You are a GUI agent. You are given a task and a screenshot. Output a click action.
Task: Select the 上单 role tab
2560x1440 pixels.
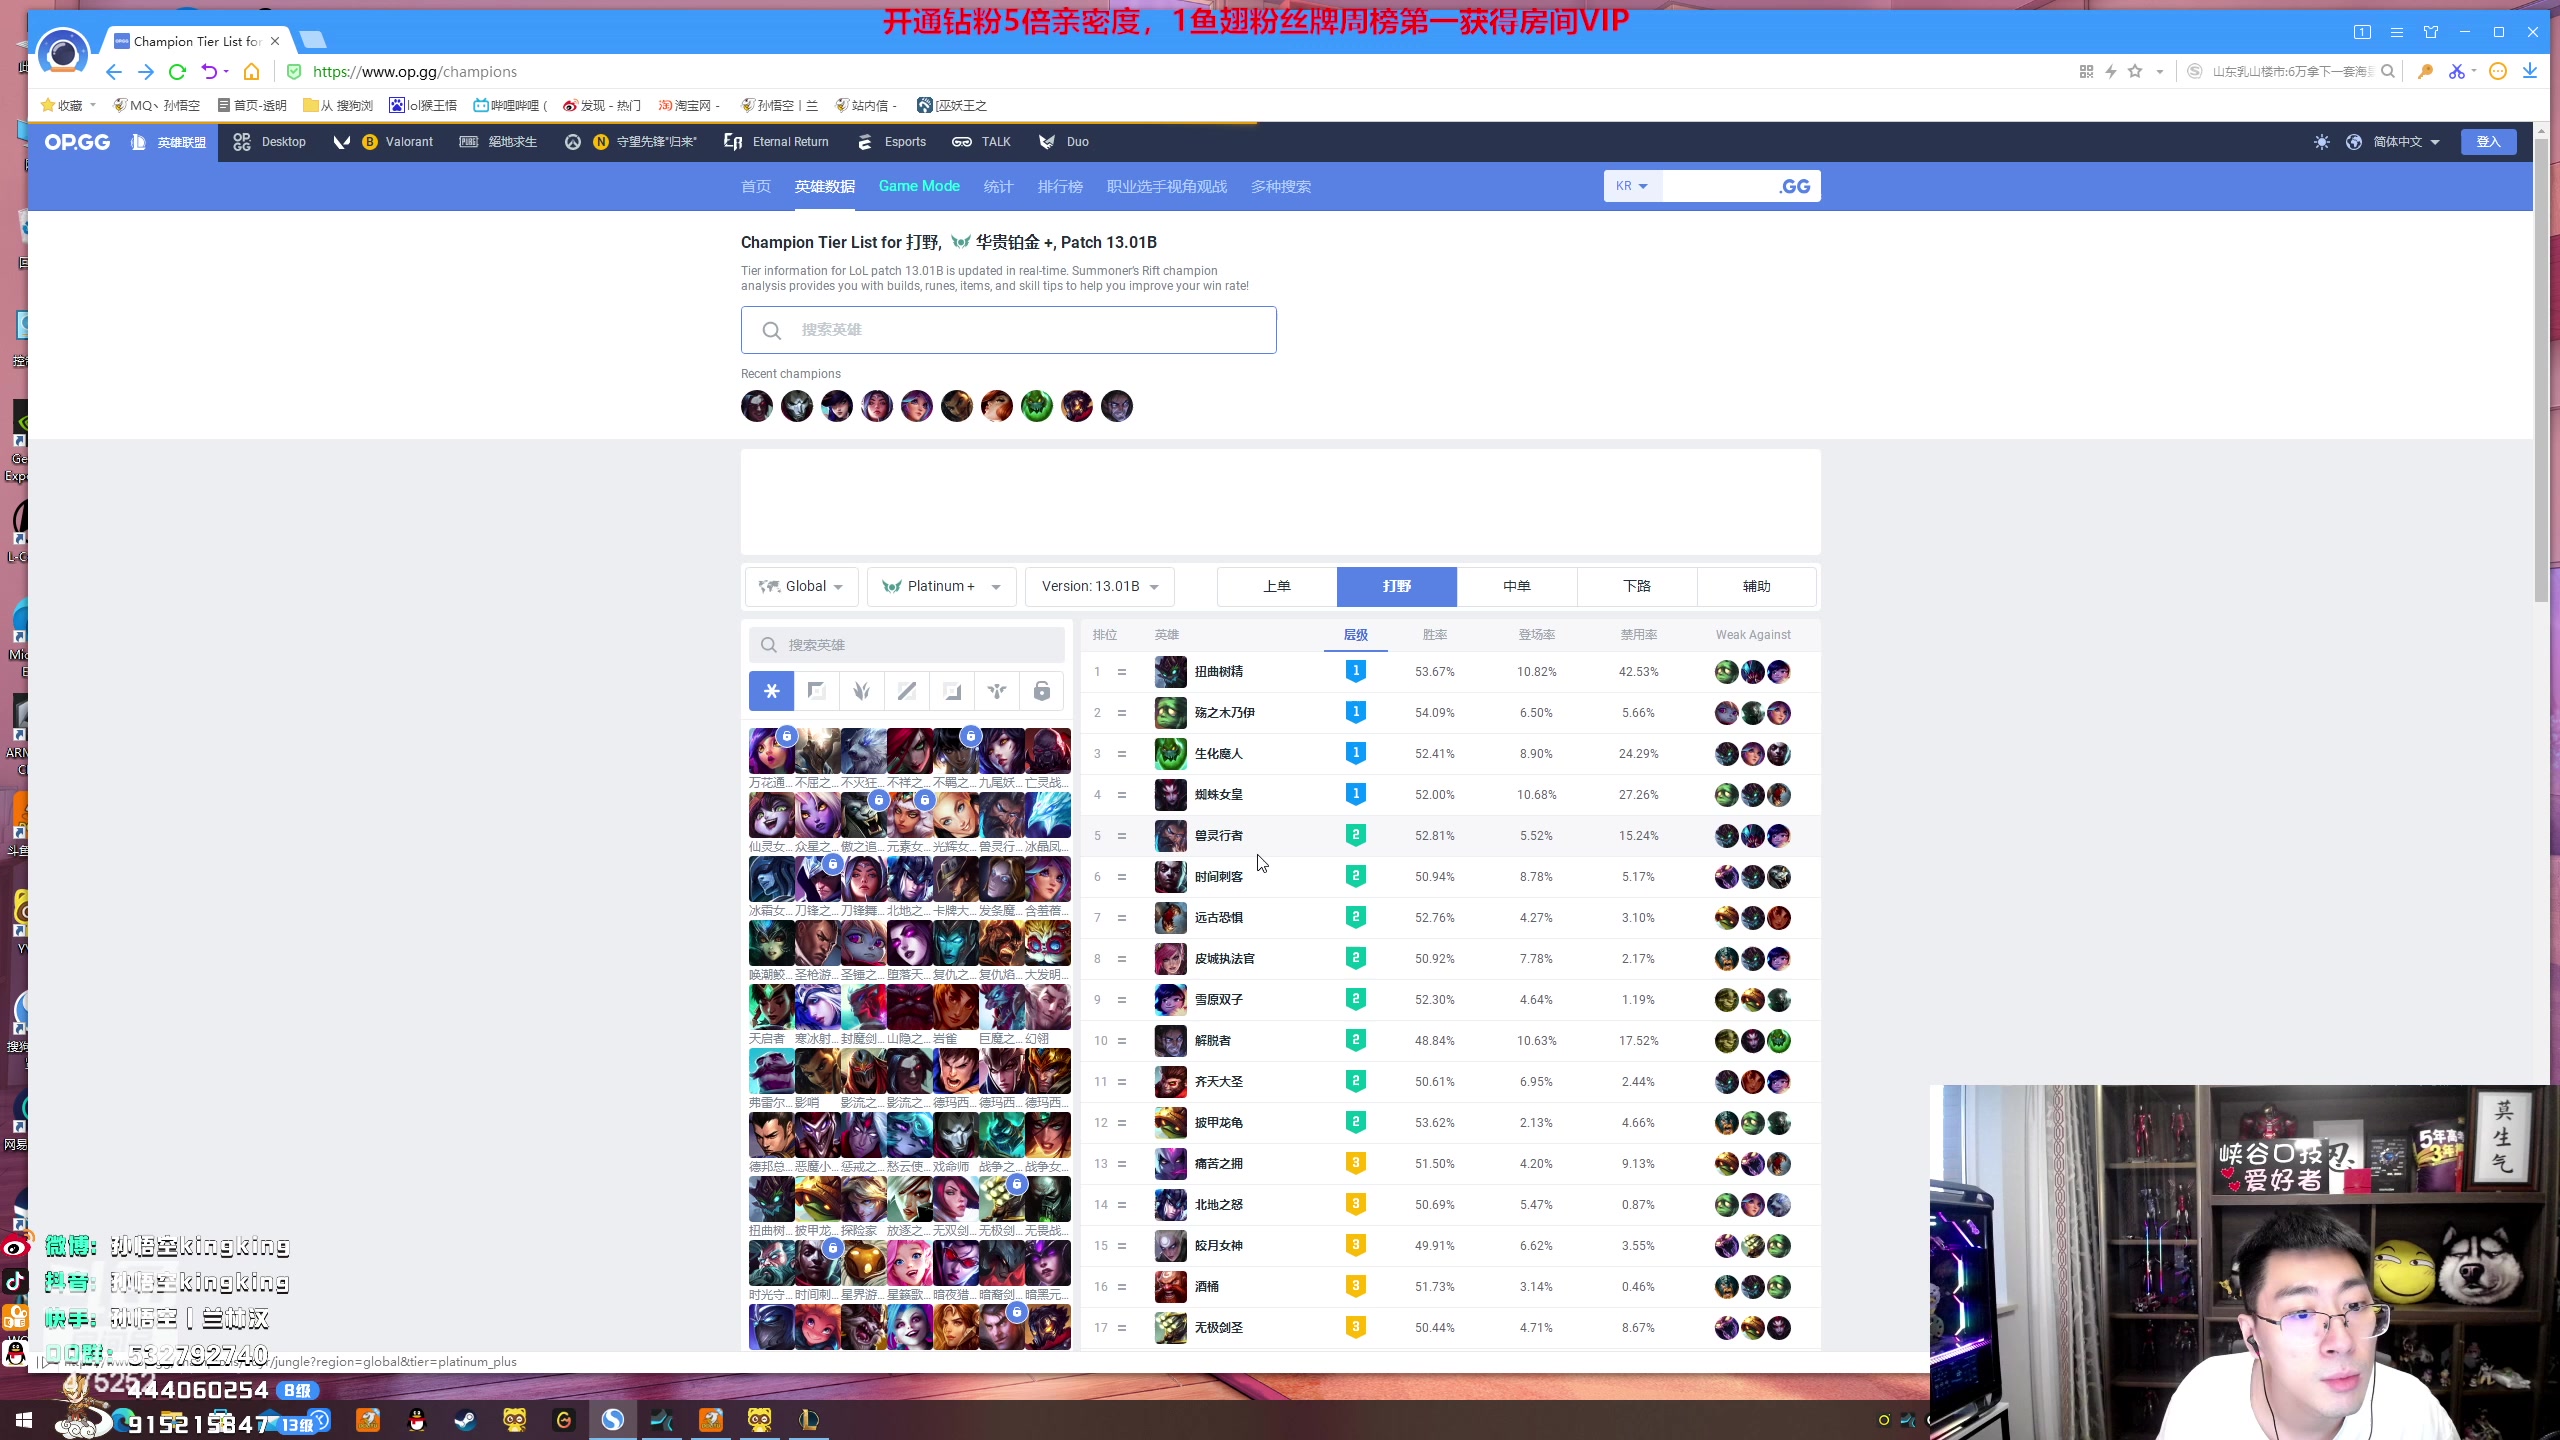[1277, 587]
